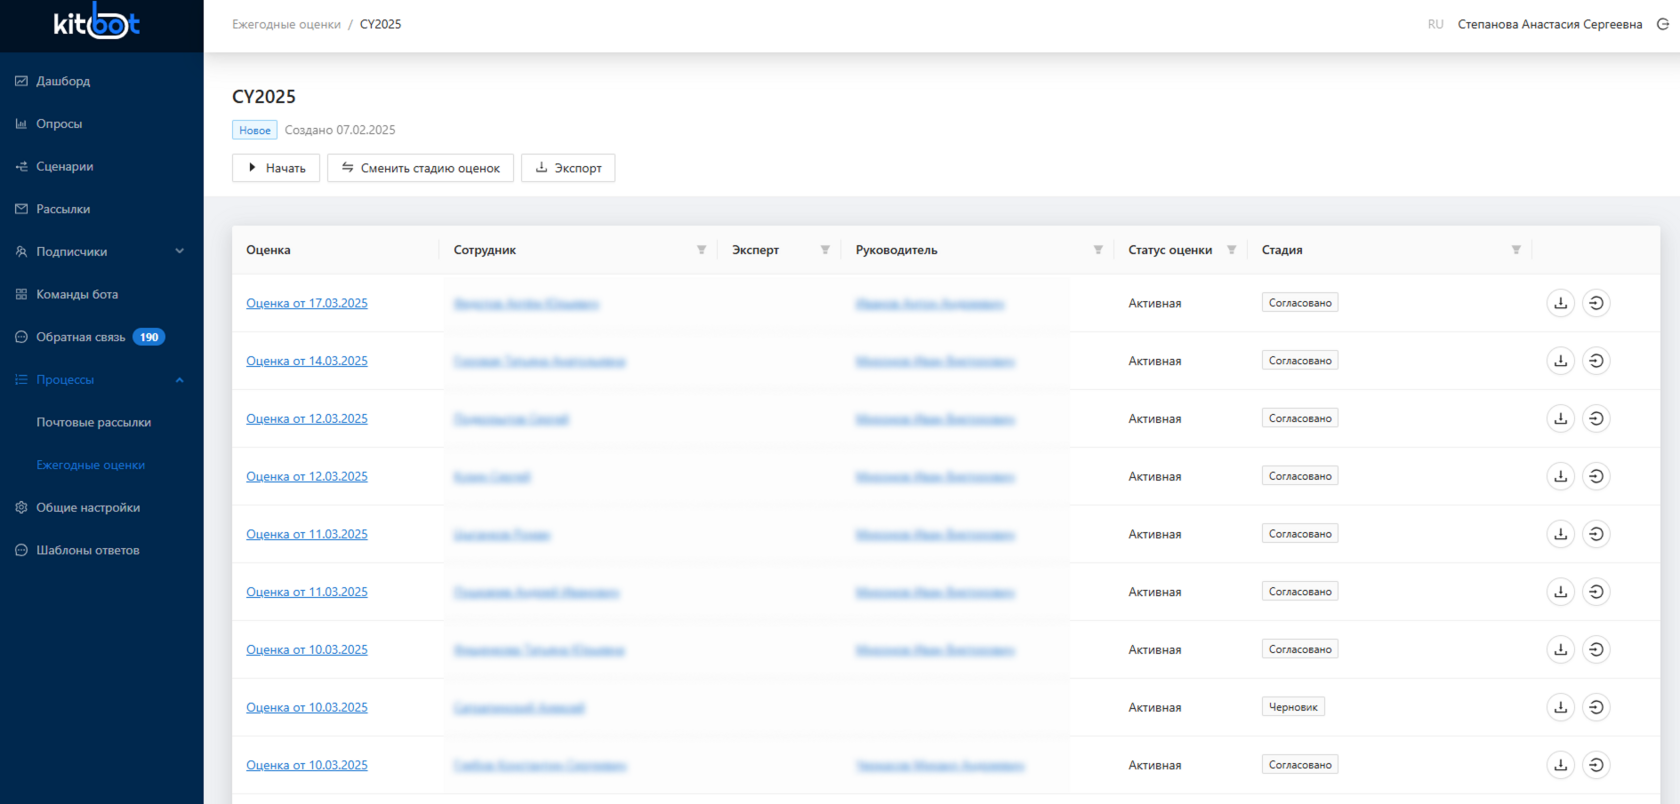Viewport: 1680px width, 804px height.
Task: Open Команды бота section
Action: [x=77, y=294]
